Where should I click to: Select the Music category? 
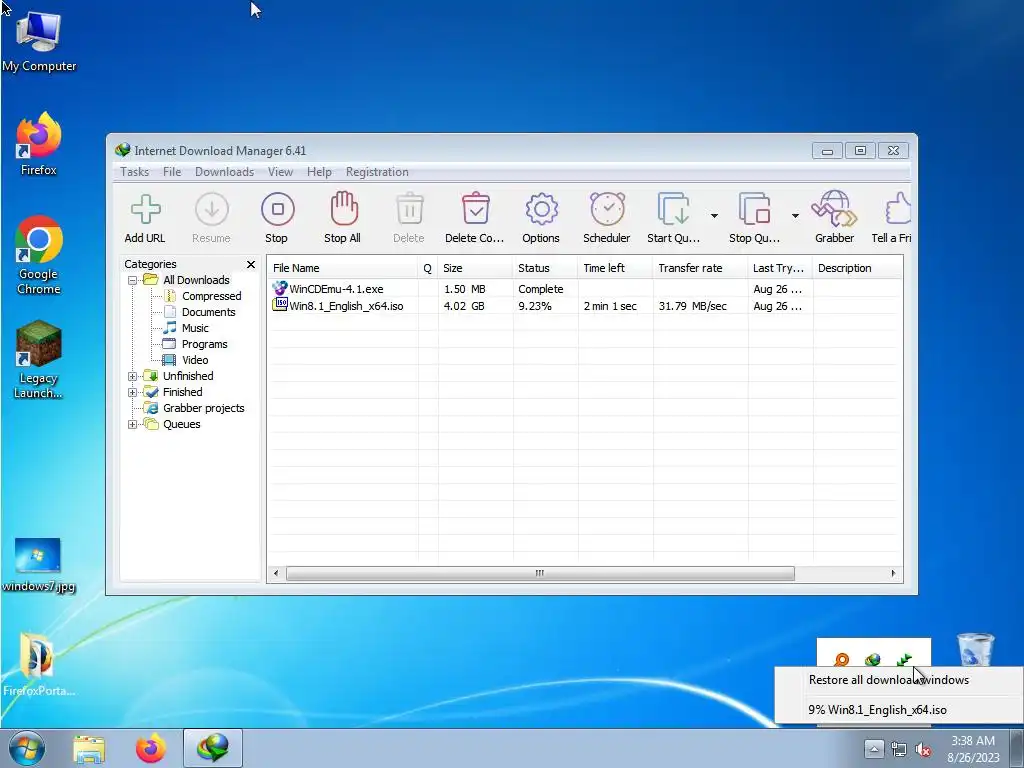pyautogui.click(x=195, y=328)
